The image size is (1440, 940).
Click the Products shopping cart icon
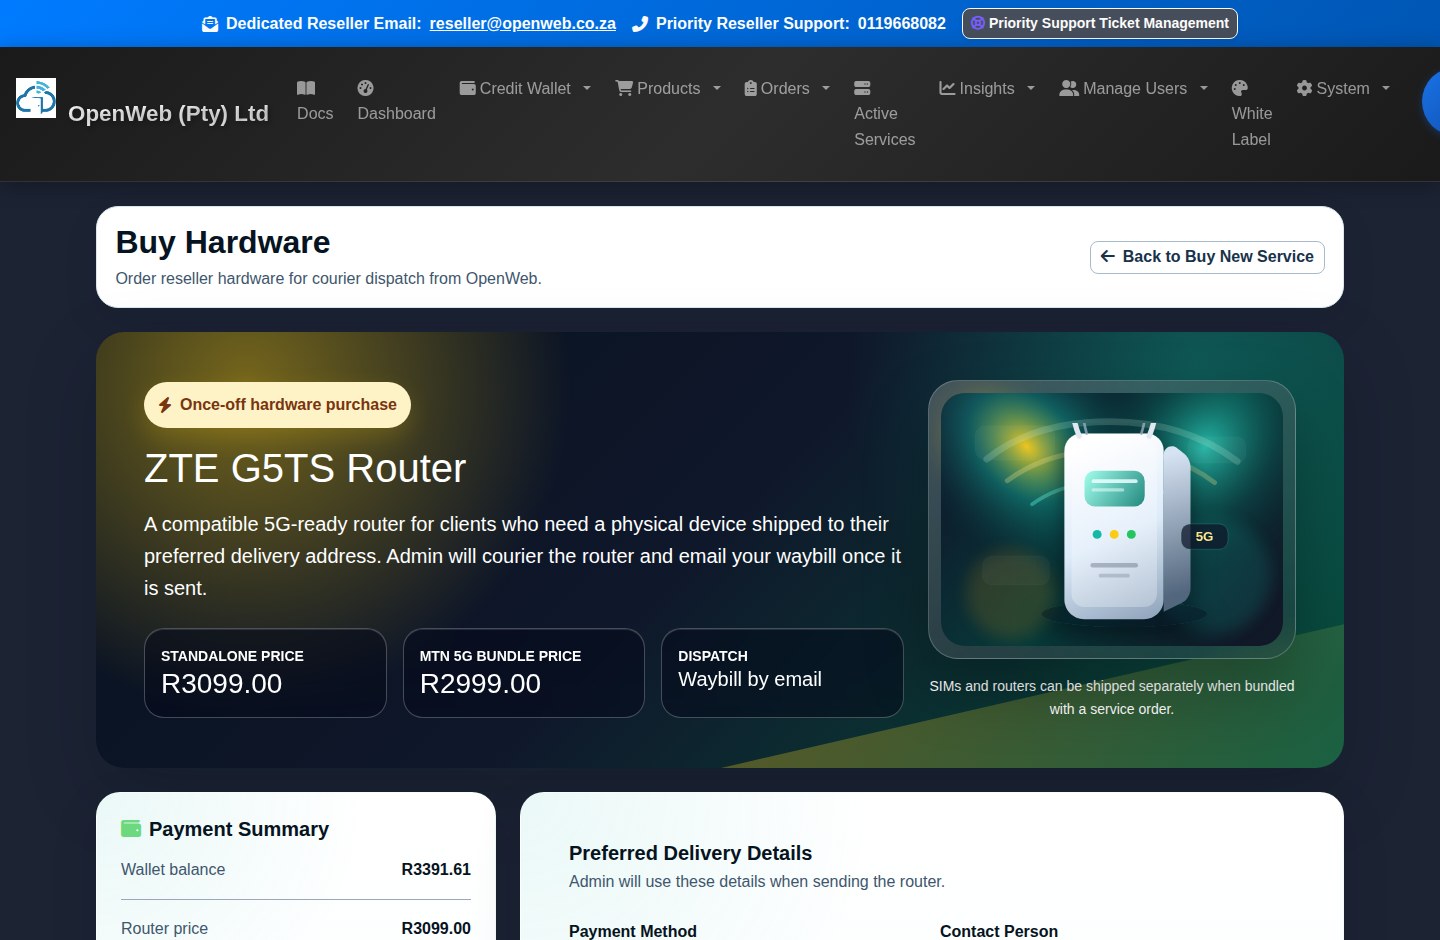624,88
